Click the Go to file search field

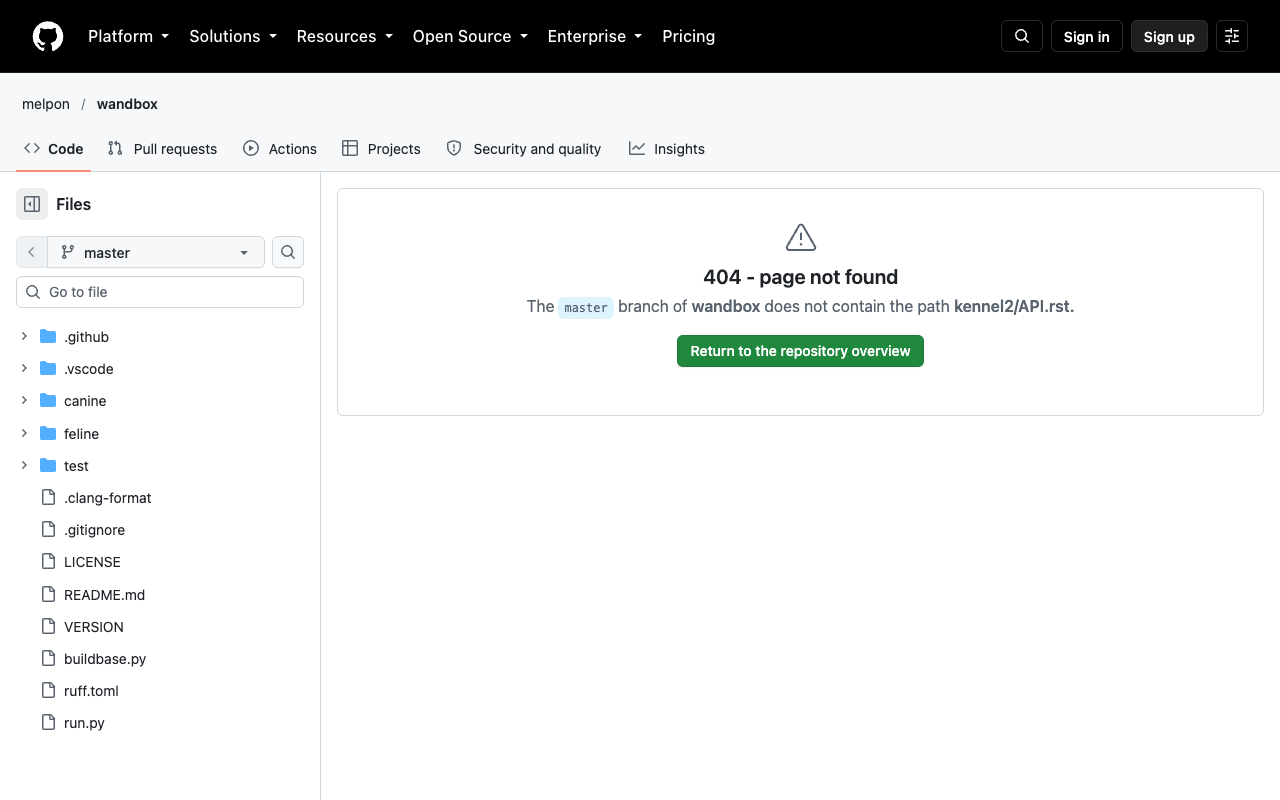click(x=160, y=292)
